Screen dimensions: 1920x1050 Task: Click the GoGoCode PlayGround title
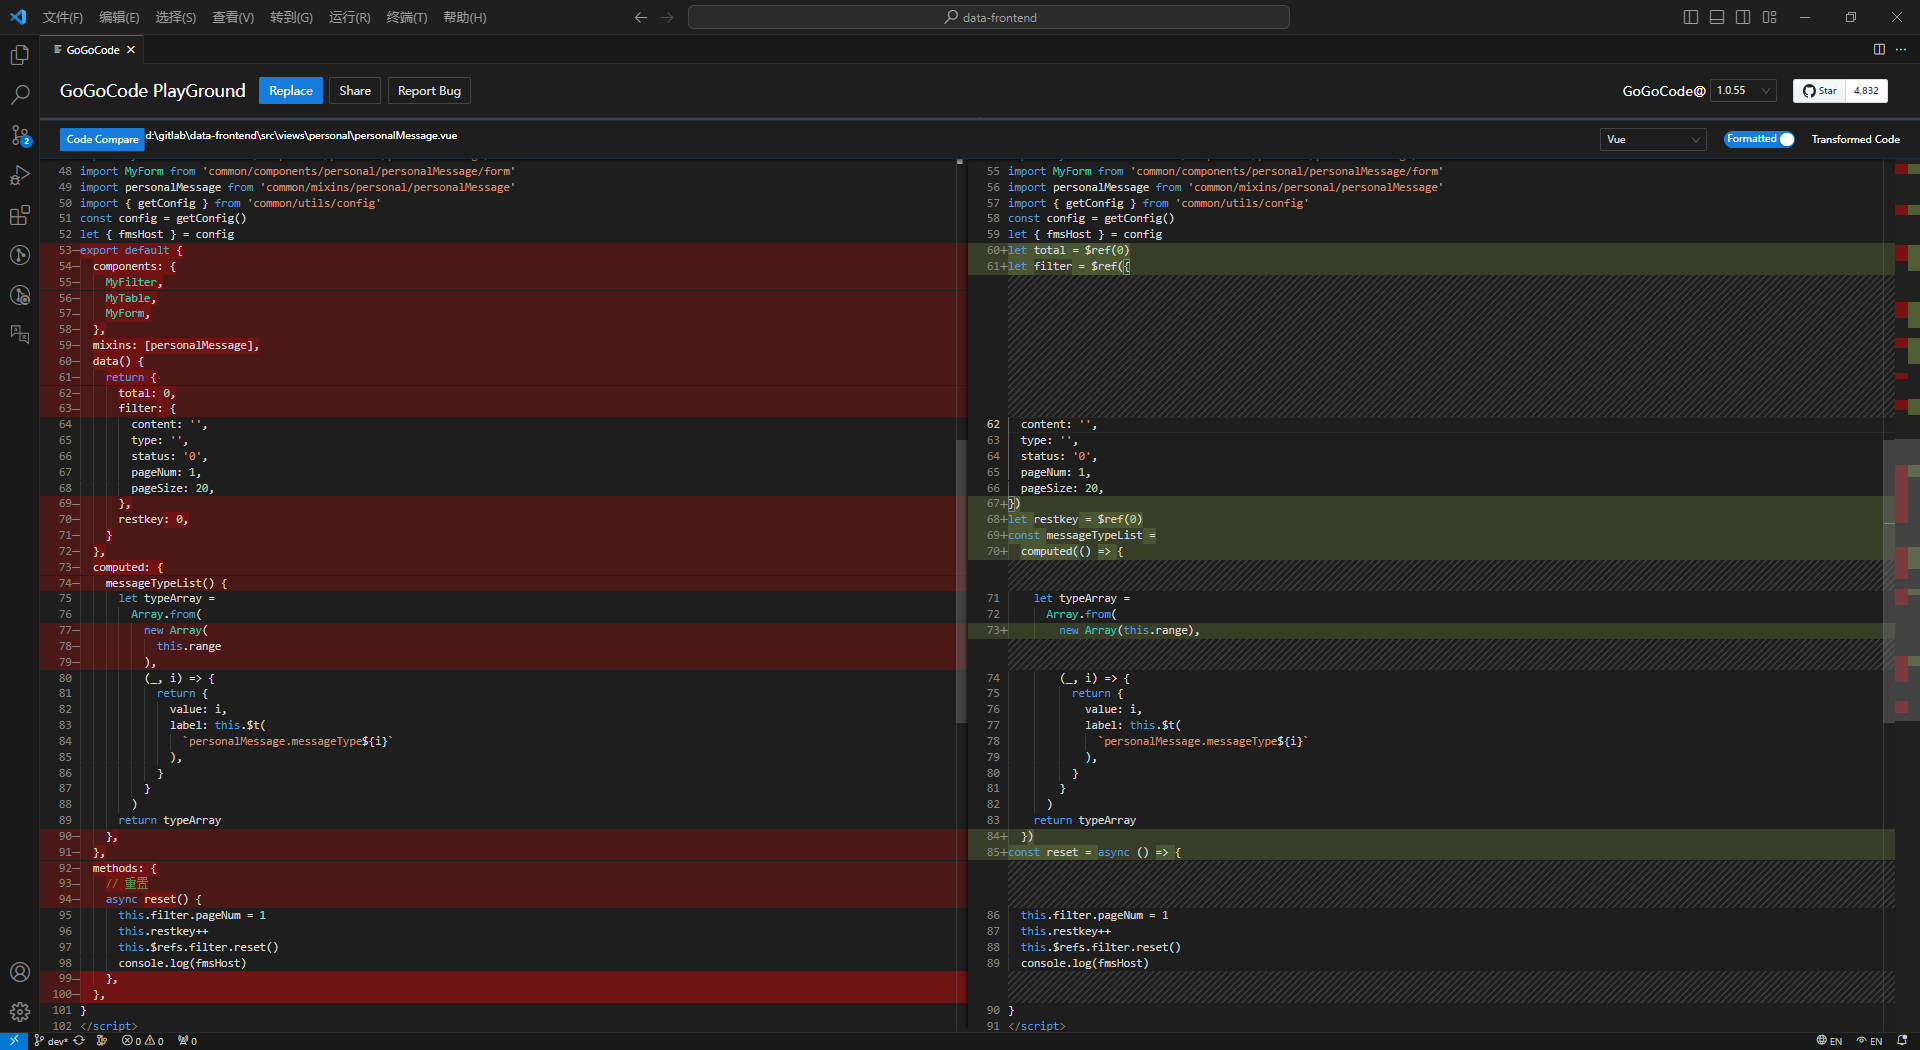[152, 91]
